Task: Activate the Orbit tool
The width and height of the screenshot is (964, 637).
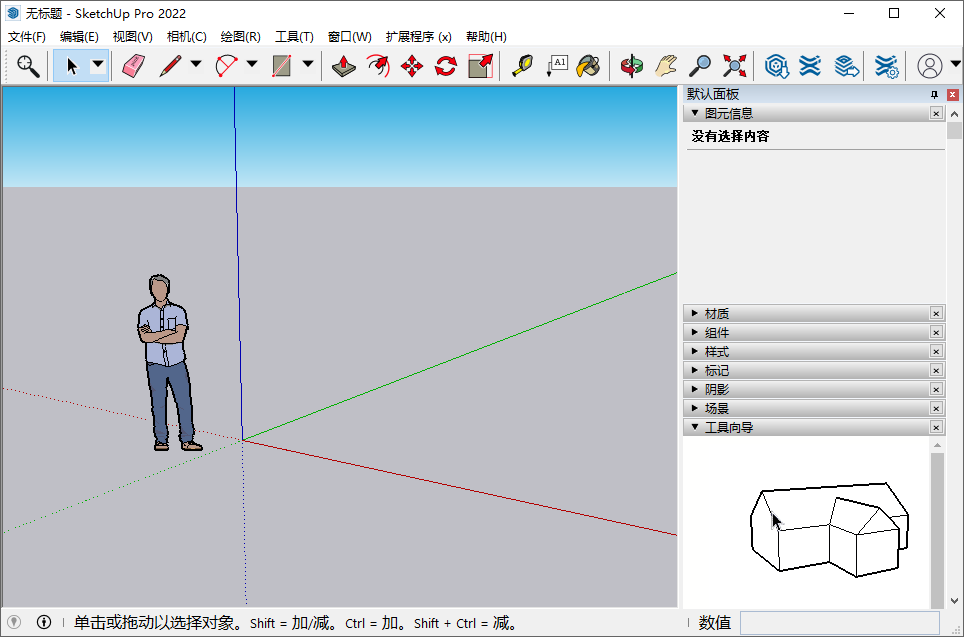Action: (631, 66)
